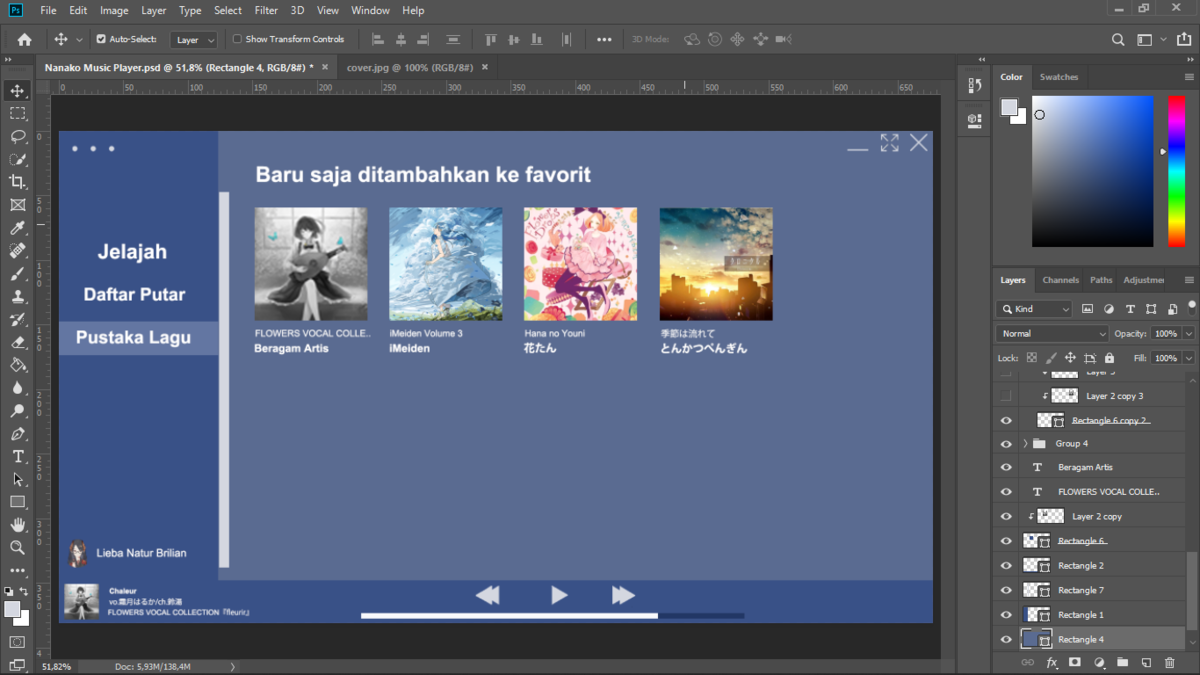Select the Lasso tool

pos(17,136)
